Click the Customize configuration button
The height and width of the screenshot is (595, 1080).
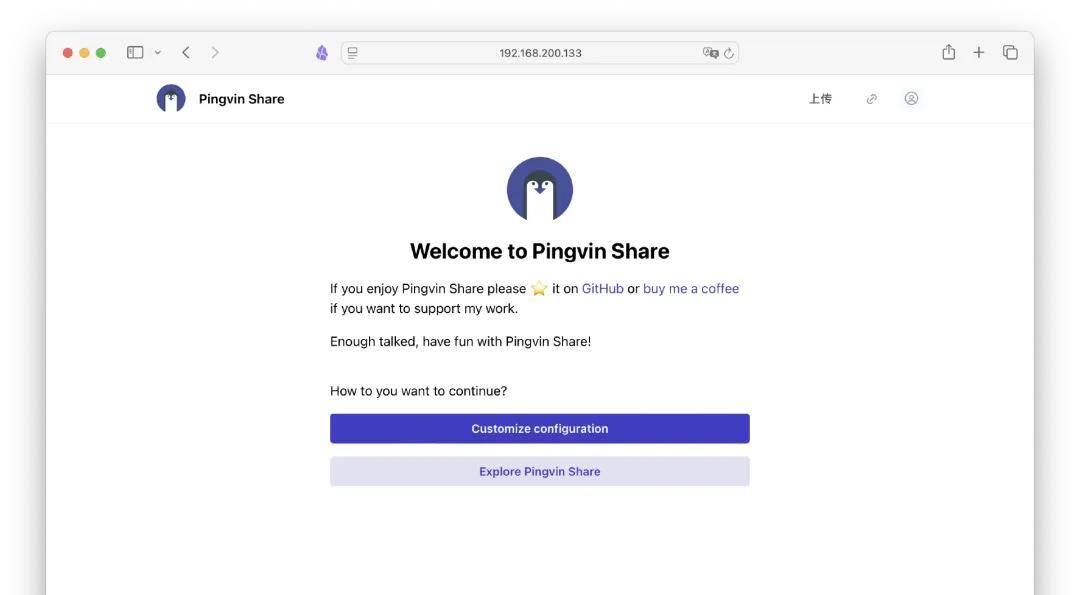click(539, 428)
